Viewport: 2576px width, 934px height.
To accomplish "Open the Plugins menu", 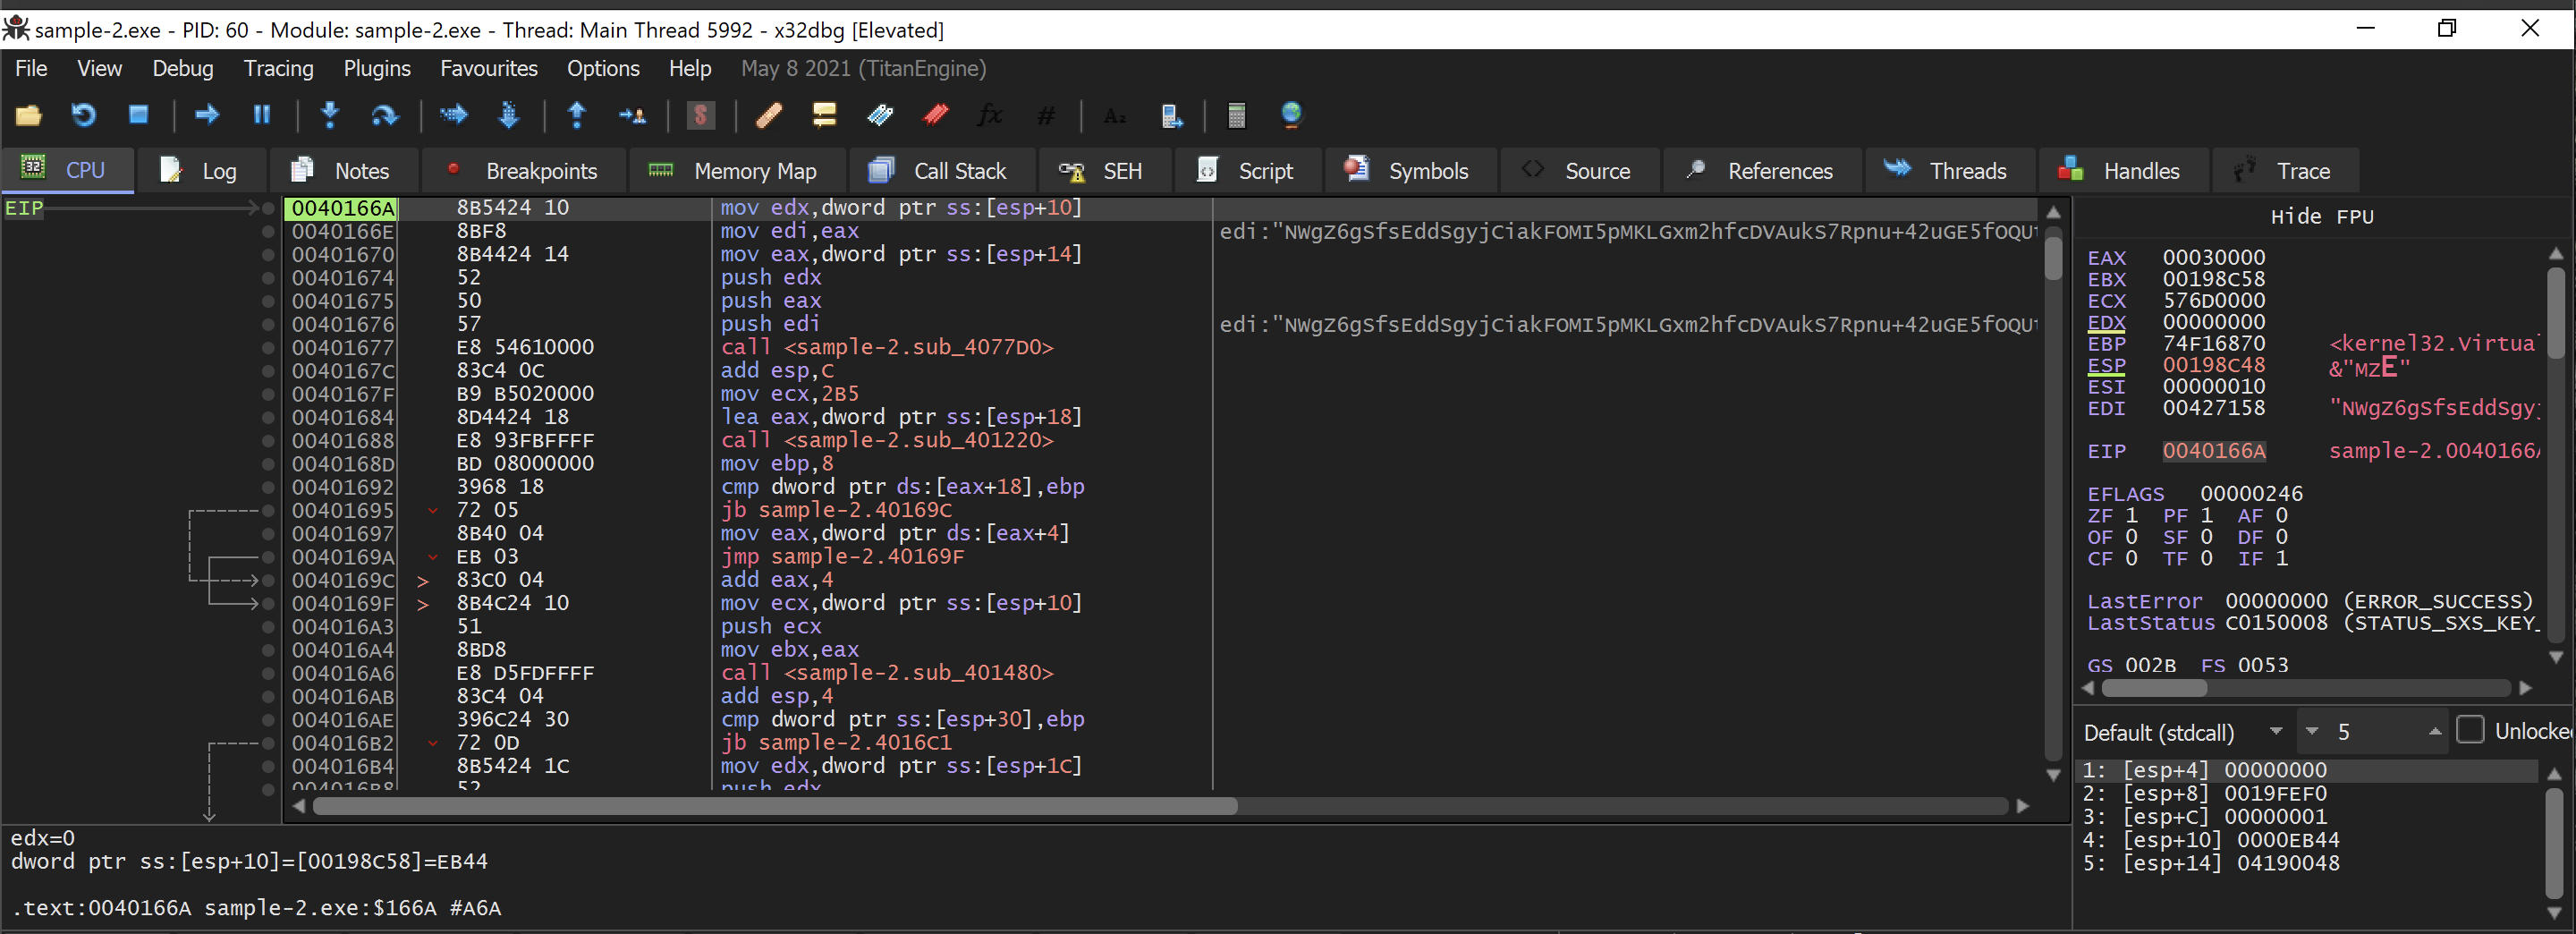I will click(376, 68).
